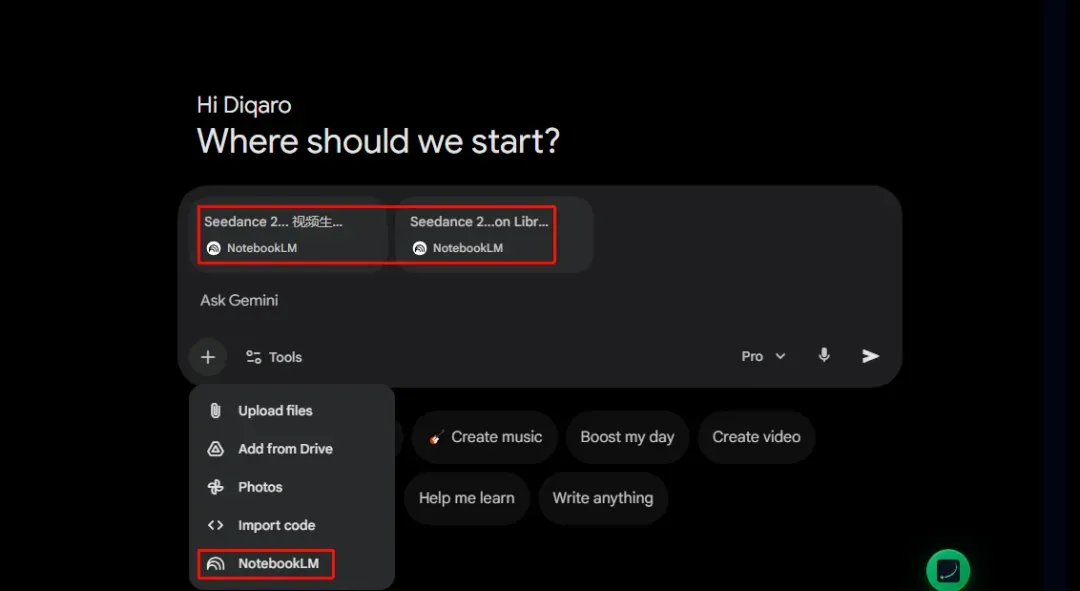Select the Create video suggestion
The width and height of the screenshot is (1080, 591).
coord(756,437)
